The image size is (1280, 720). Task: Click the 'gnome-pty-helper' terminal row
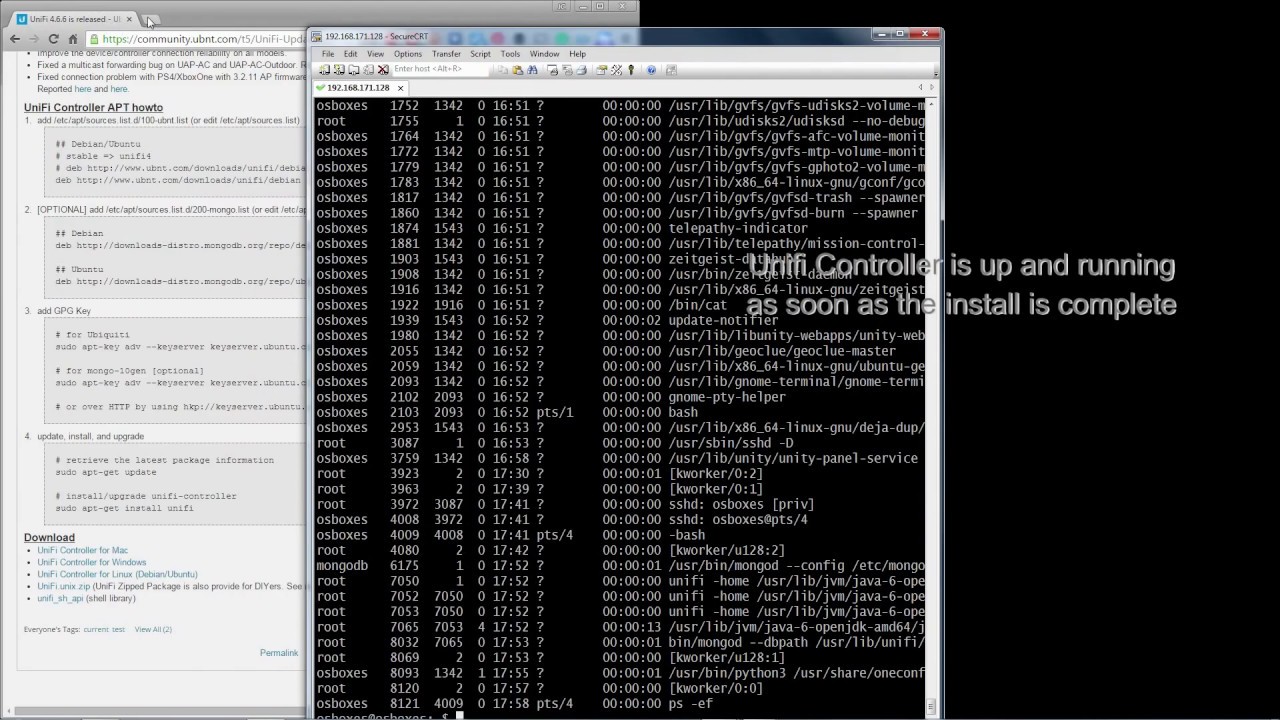click(620, 397)
